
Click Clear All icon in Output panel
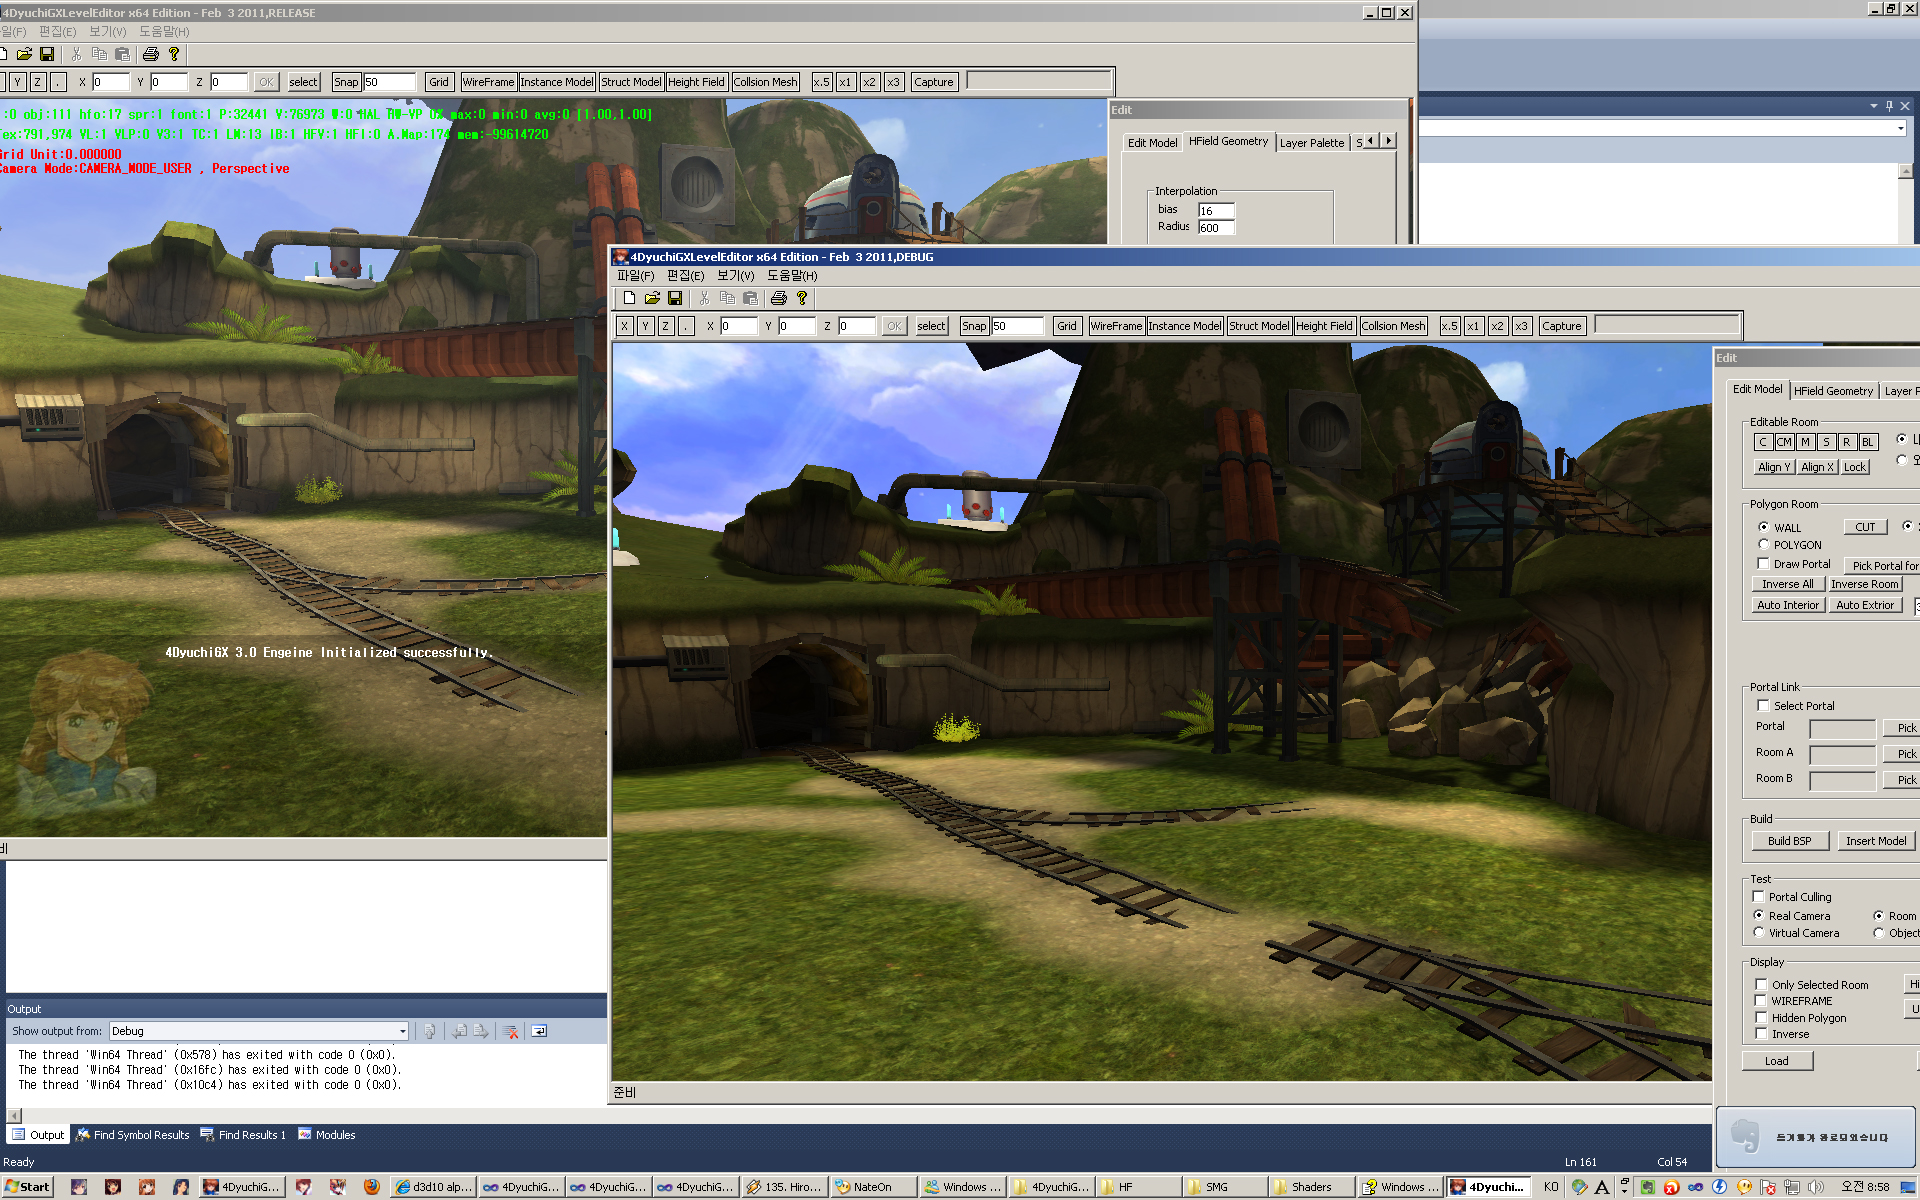tap(511, 1031)
